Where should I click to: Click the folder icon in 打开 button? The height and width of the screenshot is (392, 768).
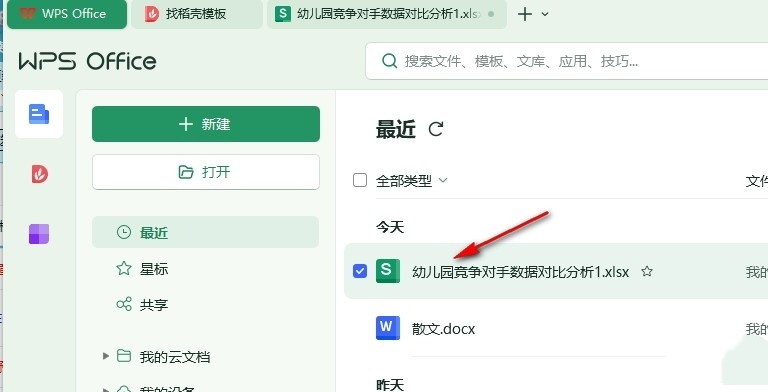pyautogui.click(x=186, y=172)
